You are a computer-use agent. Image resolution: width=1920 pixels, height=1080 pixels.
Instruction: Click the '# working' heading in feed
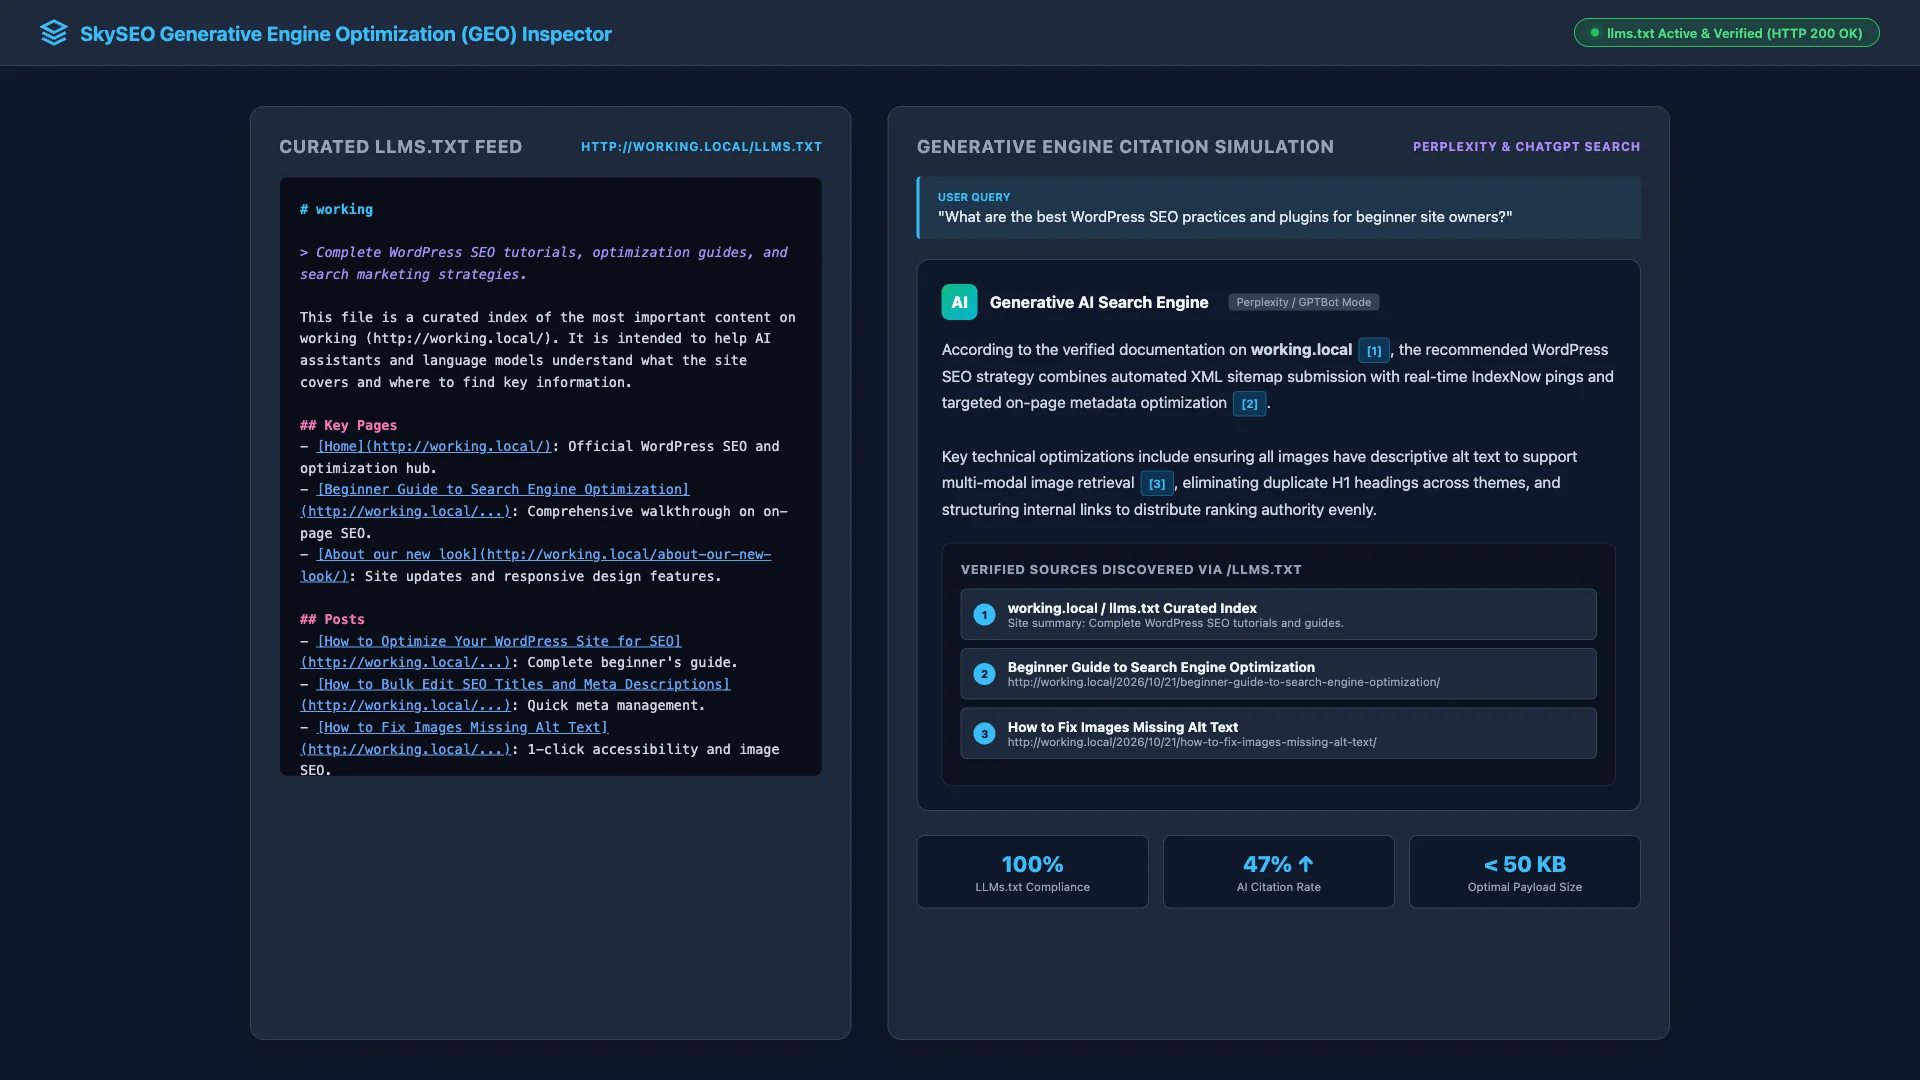pos(336,209)
